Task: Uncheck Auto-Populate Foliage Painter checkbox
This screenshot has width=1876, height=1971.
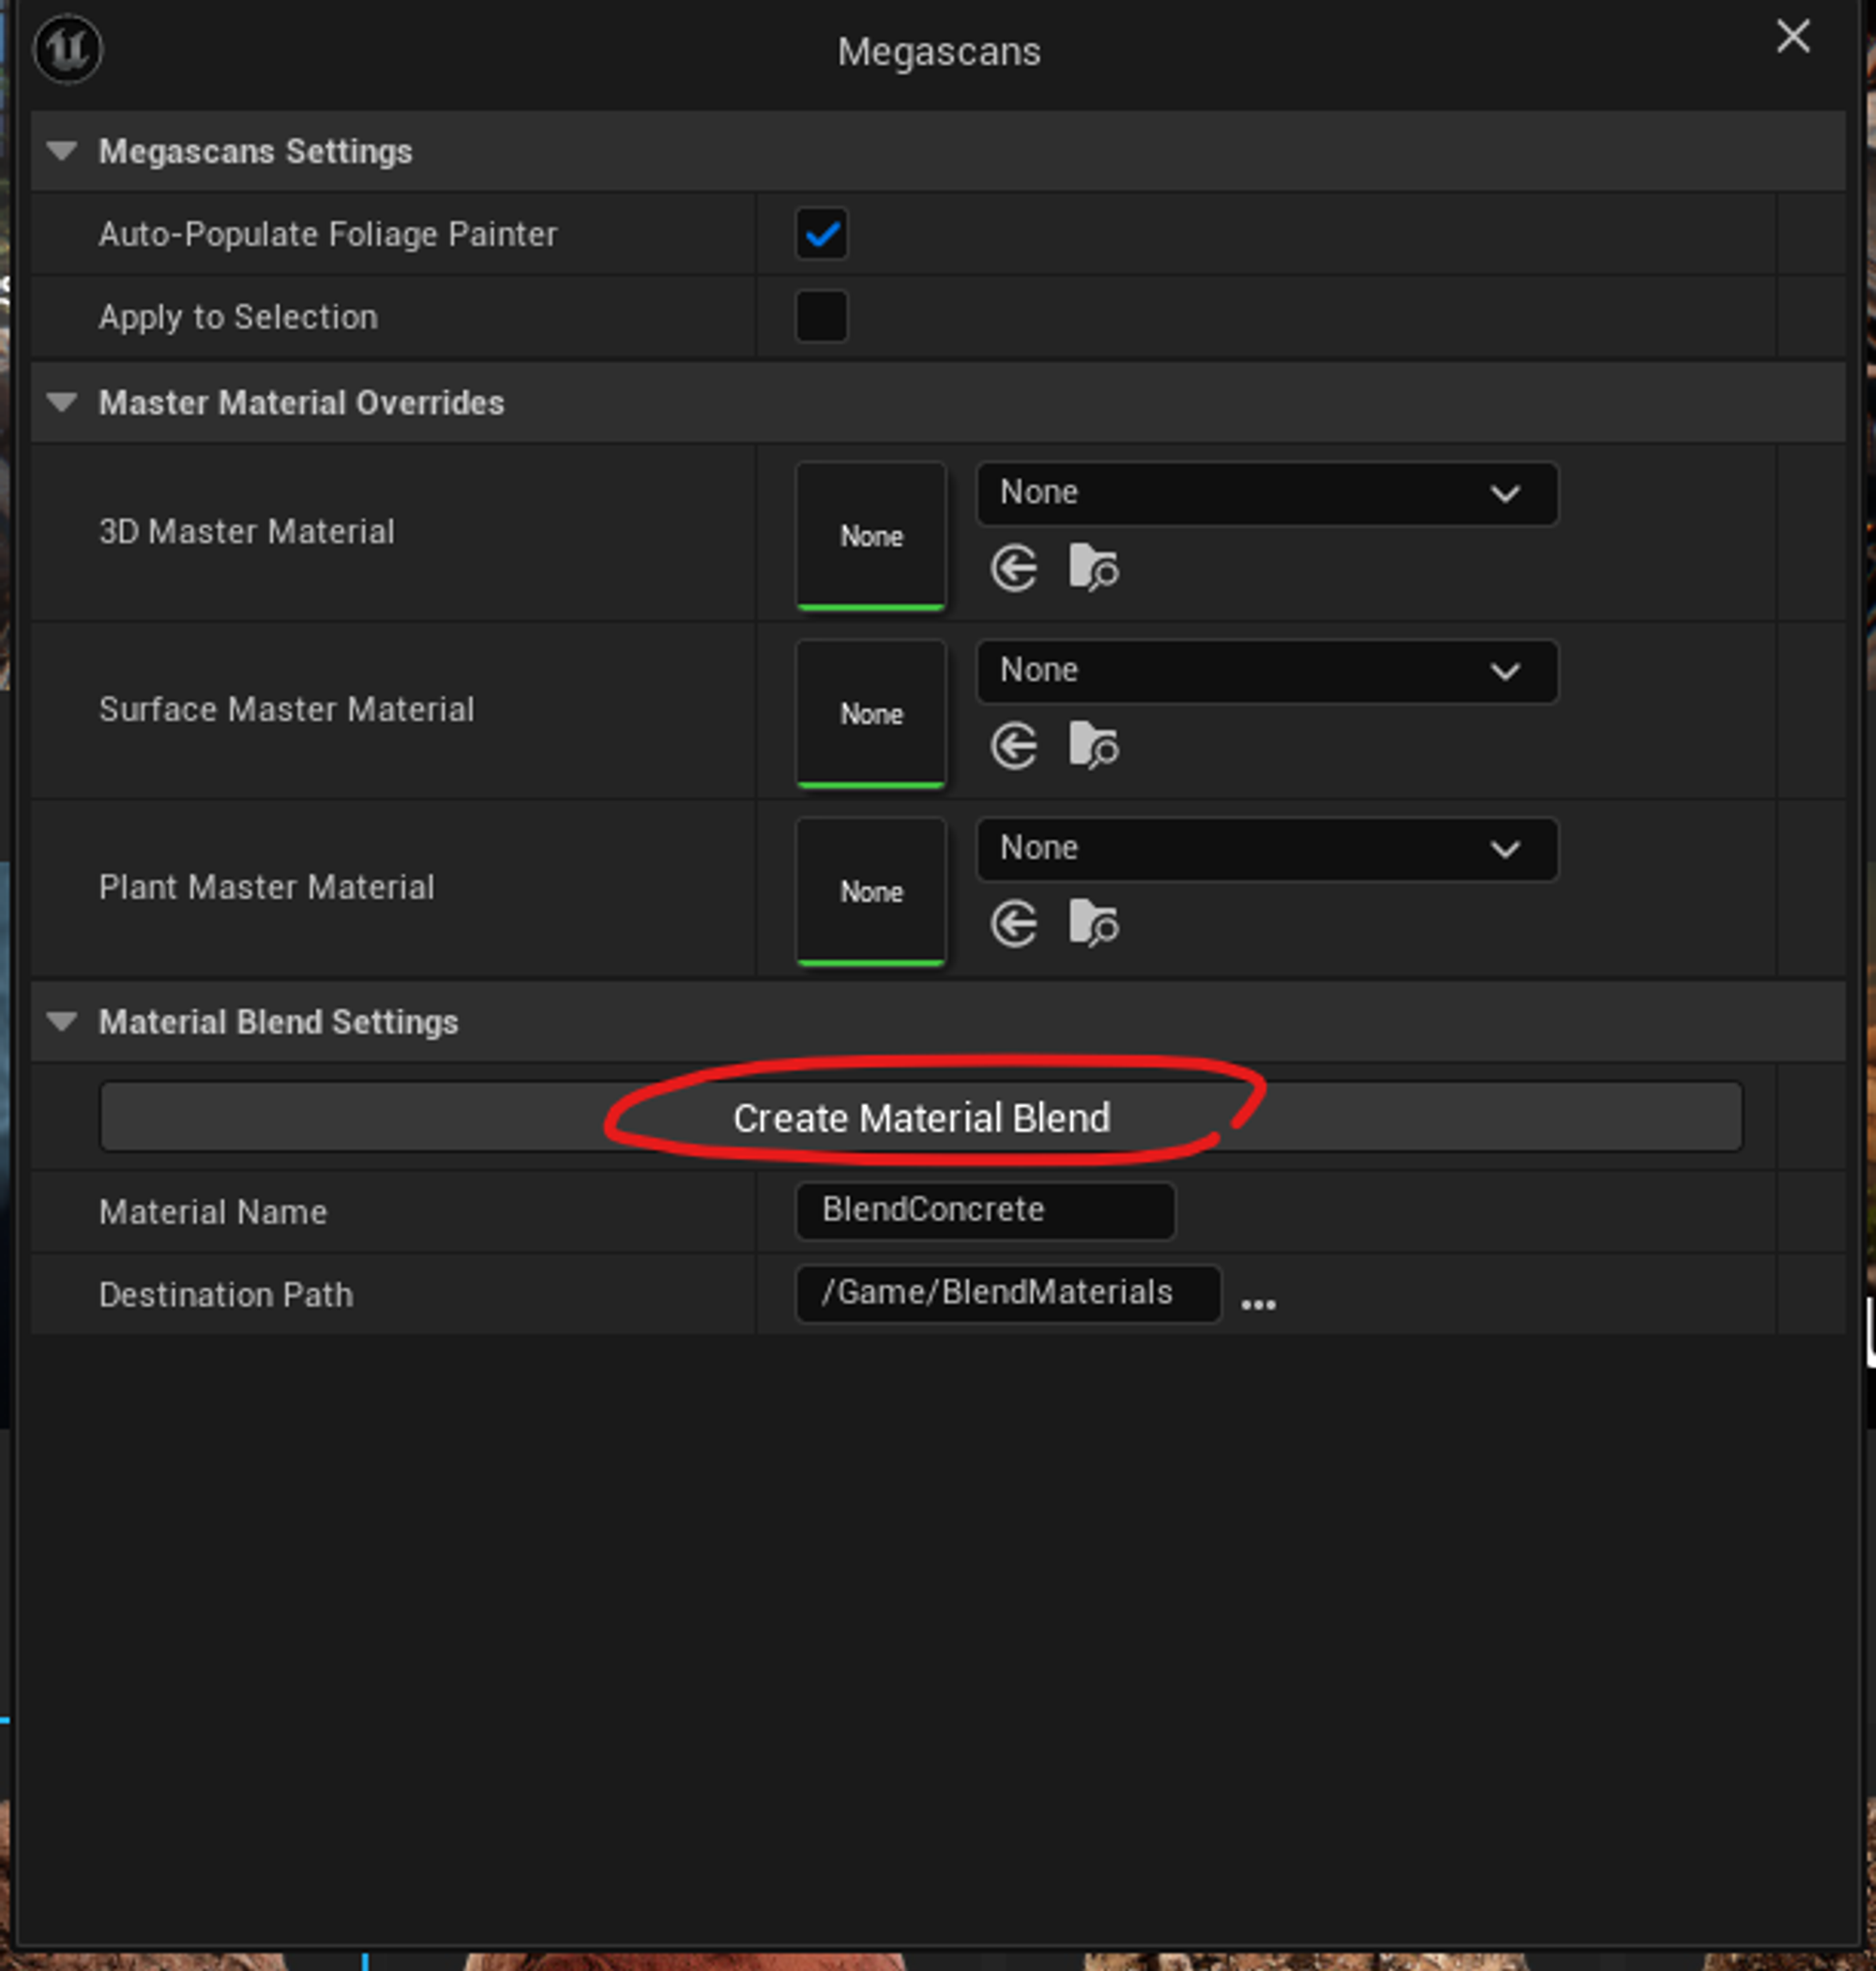Action: (821, 234)
